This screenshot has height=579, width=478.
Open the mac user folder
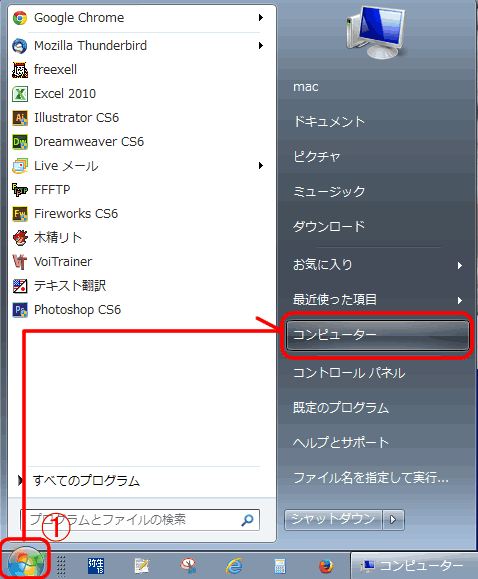305,87
